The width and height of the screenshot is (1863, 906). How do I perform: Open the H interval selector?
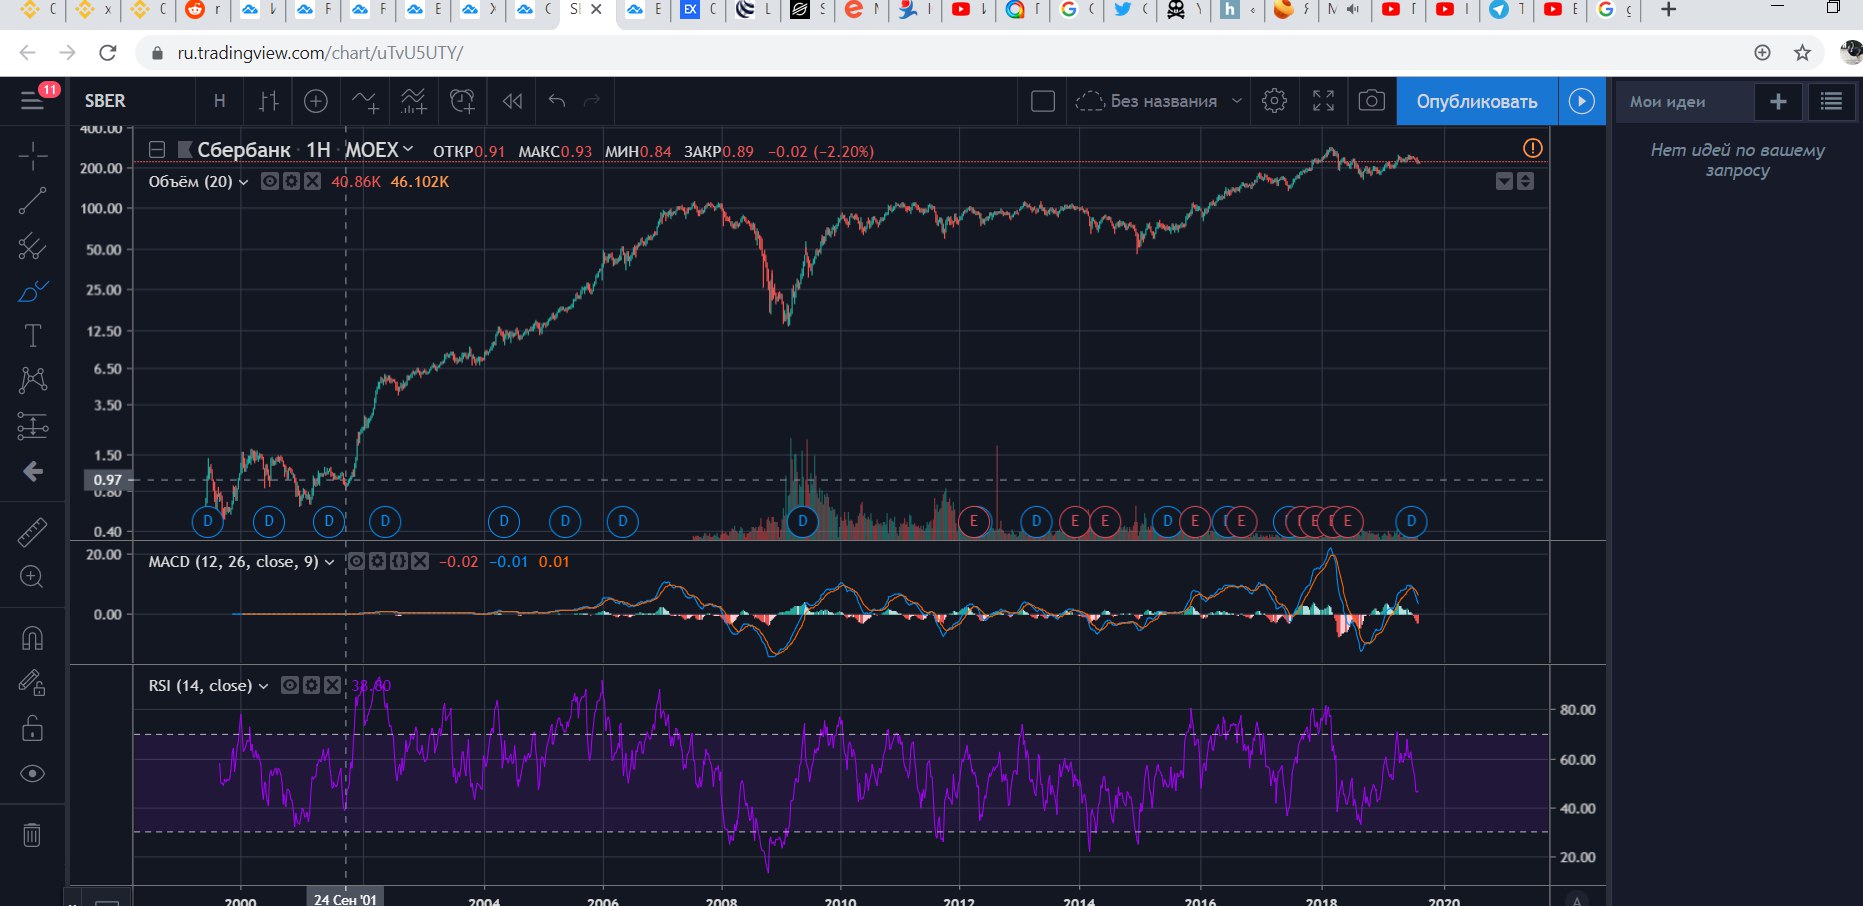pos(220,101)
